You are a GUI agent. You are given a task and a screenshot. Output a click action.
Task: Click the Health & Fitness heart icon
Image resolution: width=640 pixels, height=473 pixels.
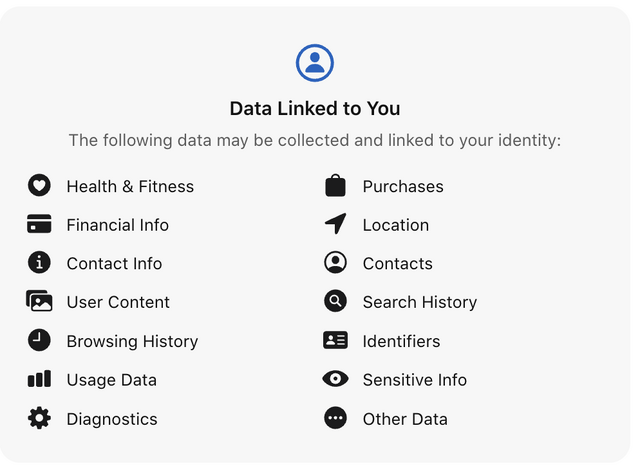point(39,186)
